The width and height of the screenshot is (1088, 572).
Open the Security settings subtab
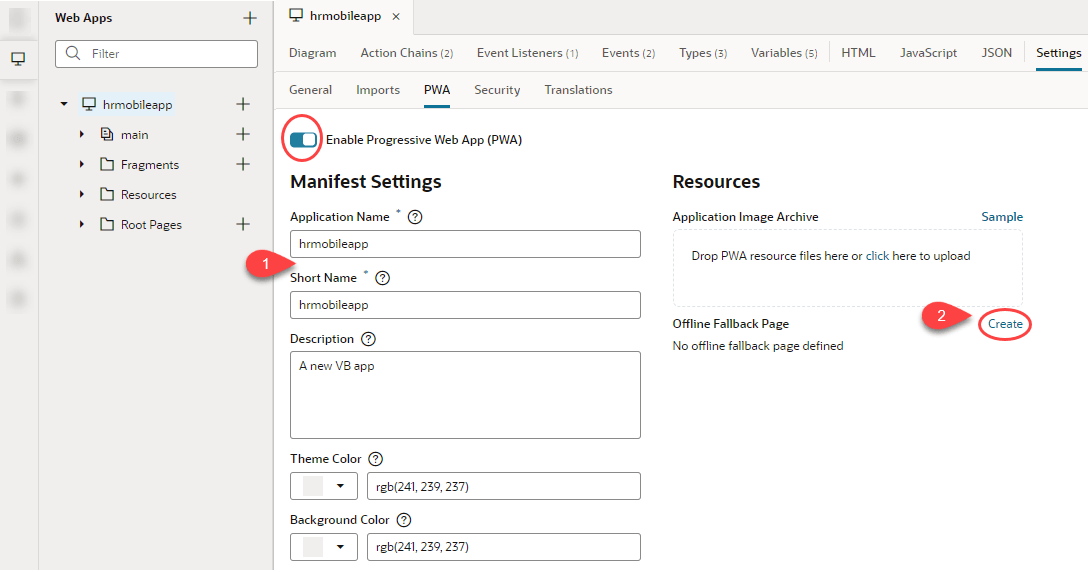pos(497,90)
